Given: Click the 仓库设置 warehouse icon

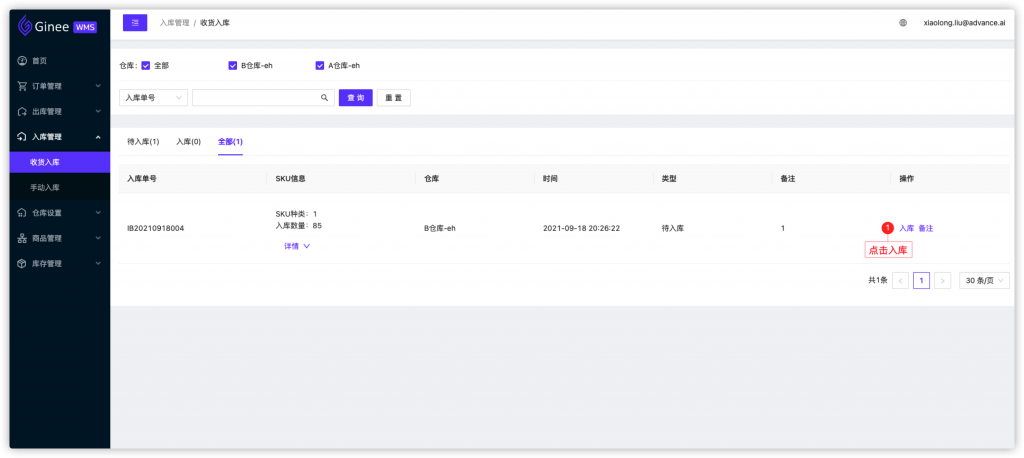Looking at the screenshot, I should (x=22, y=213).
